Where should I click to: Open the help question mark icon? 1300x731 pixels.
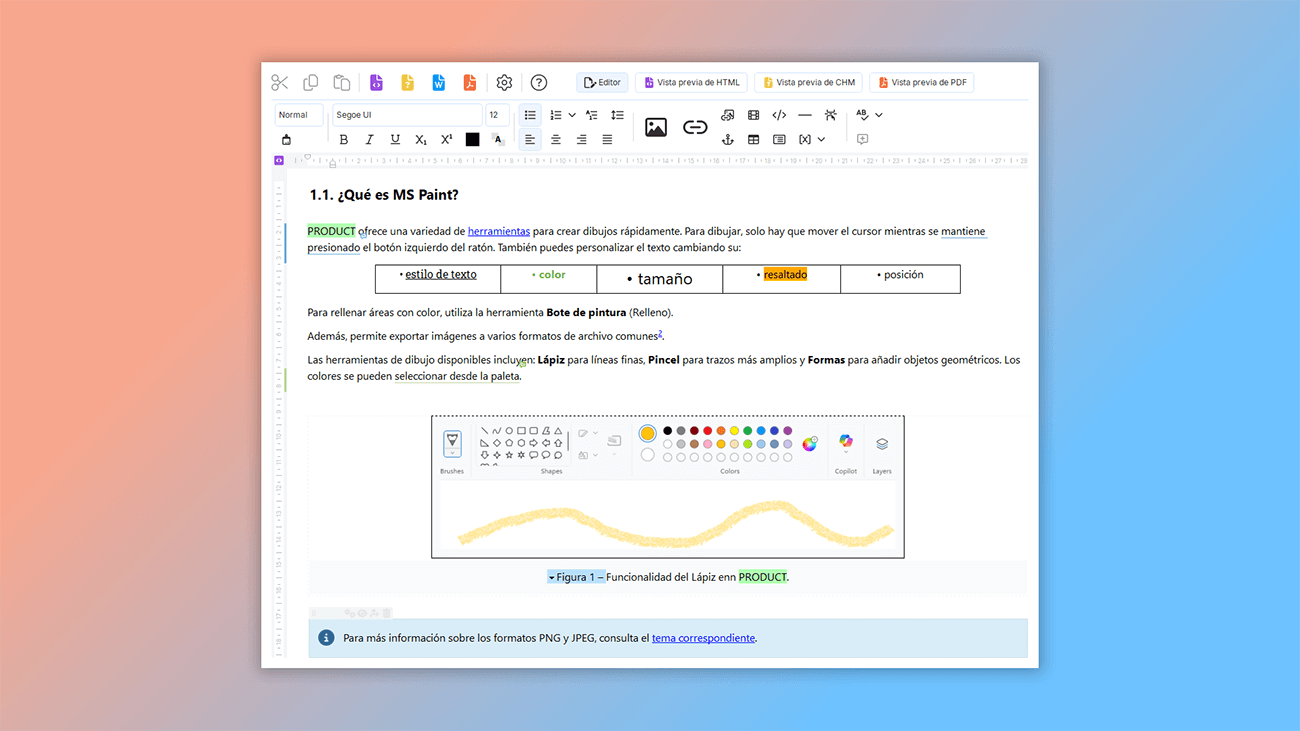pyautogui.click(x=539, y=83)
